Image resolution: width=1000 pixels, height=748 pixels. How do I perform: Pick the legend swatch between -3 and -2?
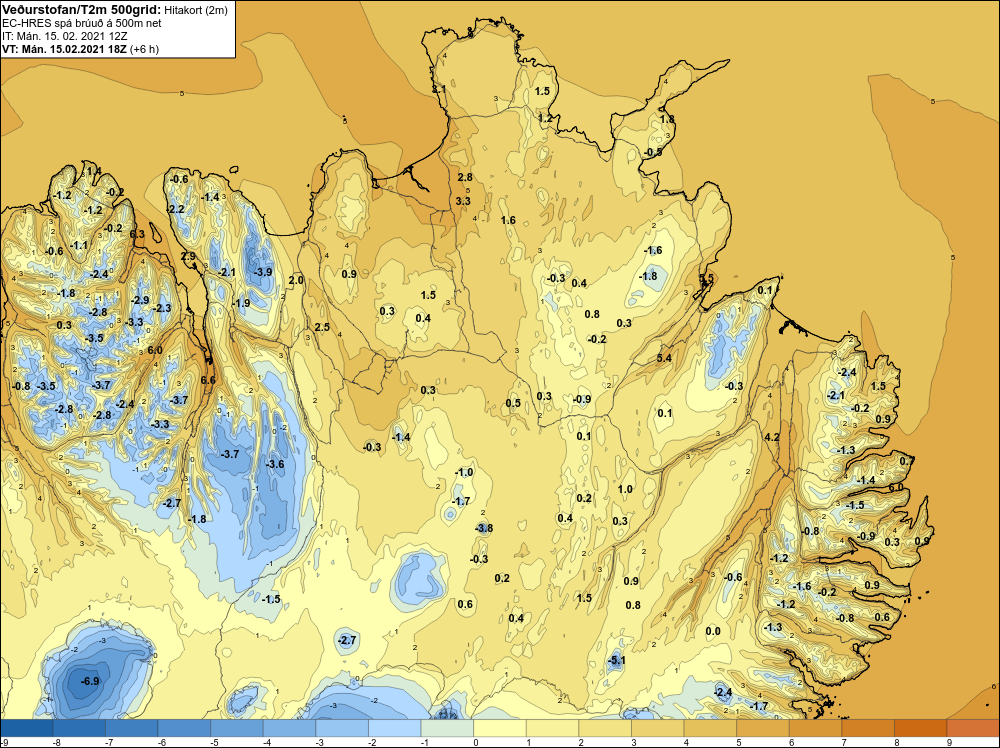click(342, 728)
